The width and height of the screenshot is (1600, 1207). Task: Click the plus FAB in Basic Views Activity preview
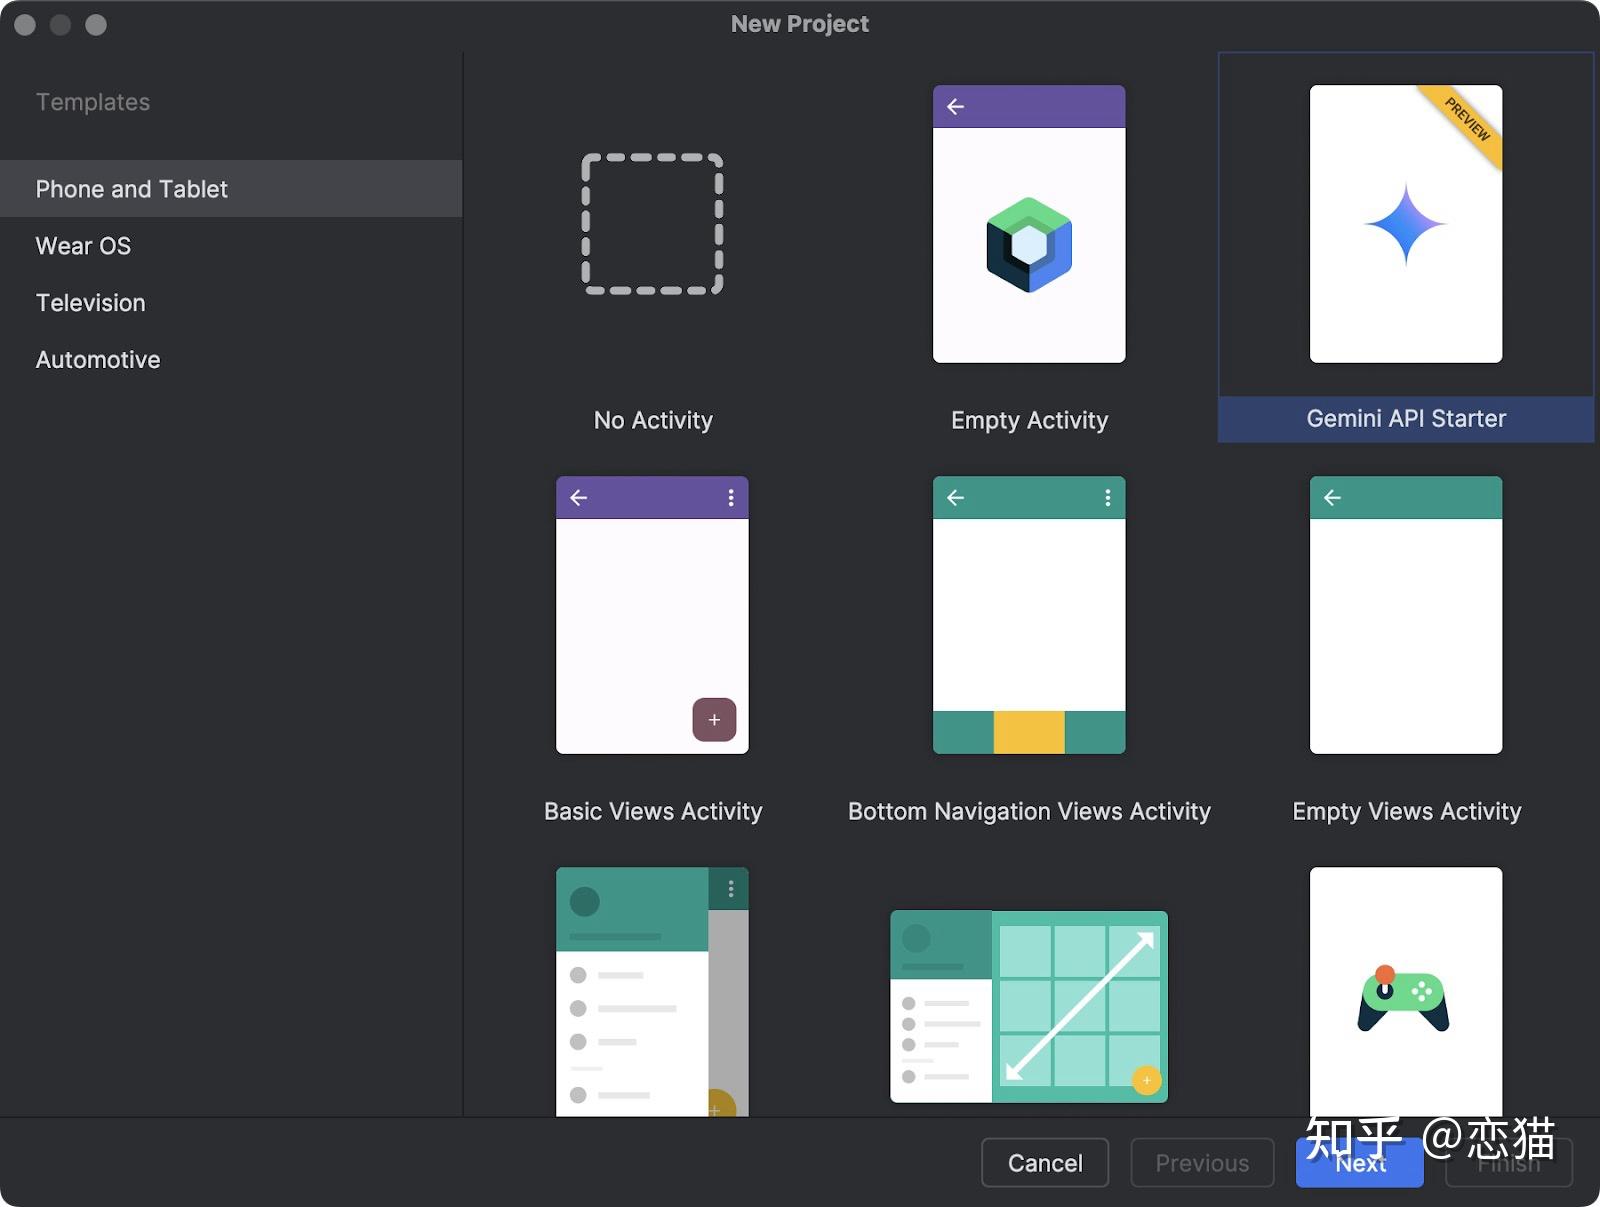(714, 719)
